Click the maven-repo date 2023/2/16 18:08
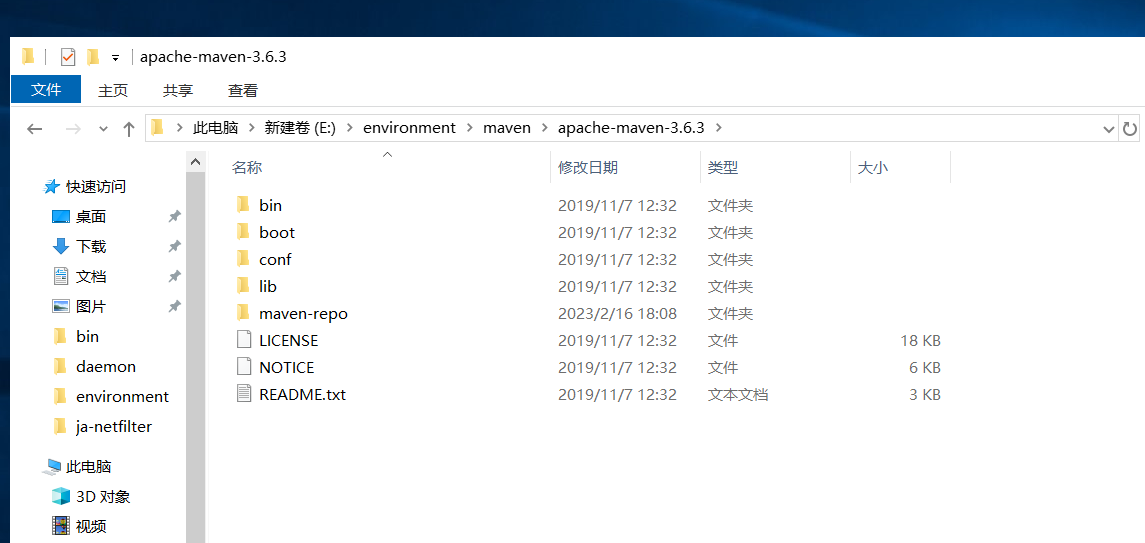 click(x=617, y=314)
